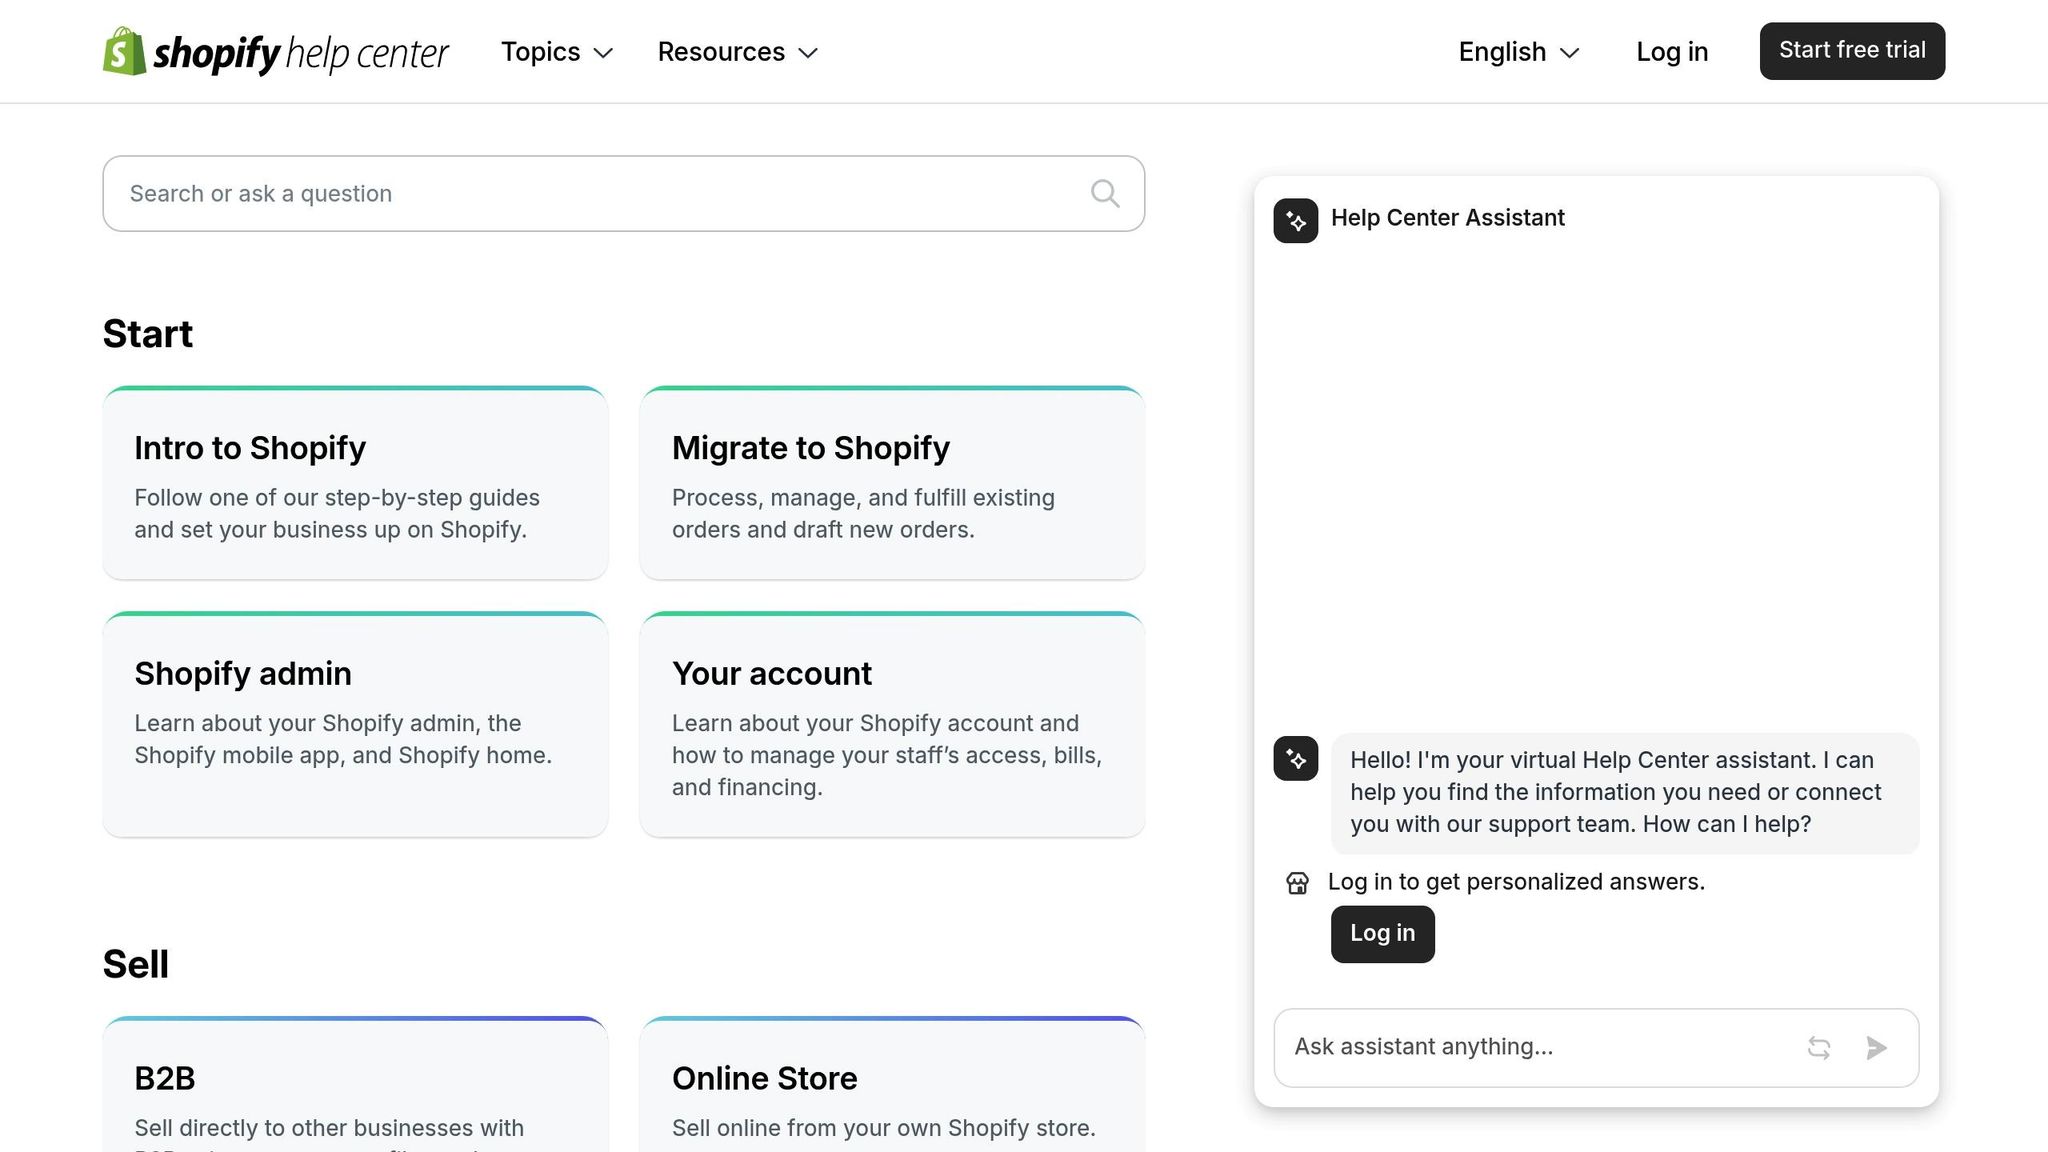This screenshot has width=2048, height=1152.
Task: Click the storefront icon next to personalized answers
Action: click(1296, 882)
